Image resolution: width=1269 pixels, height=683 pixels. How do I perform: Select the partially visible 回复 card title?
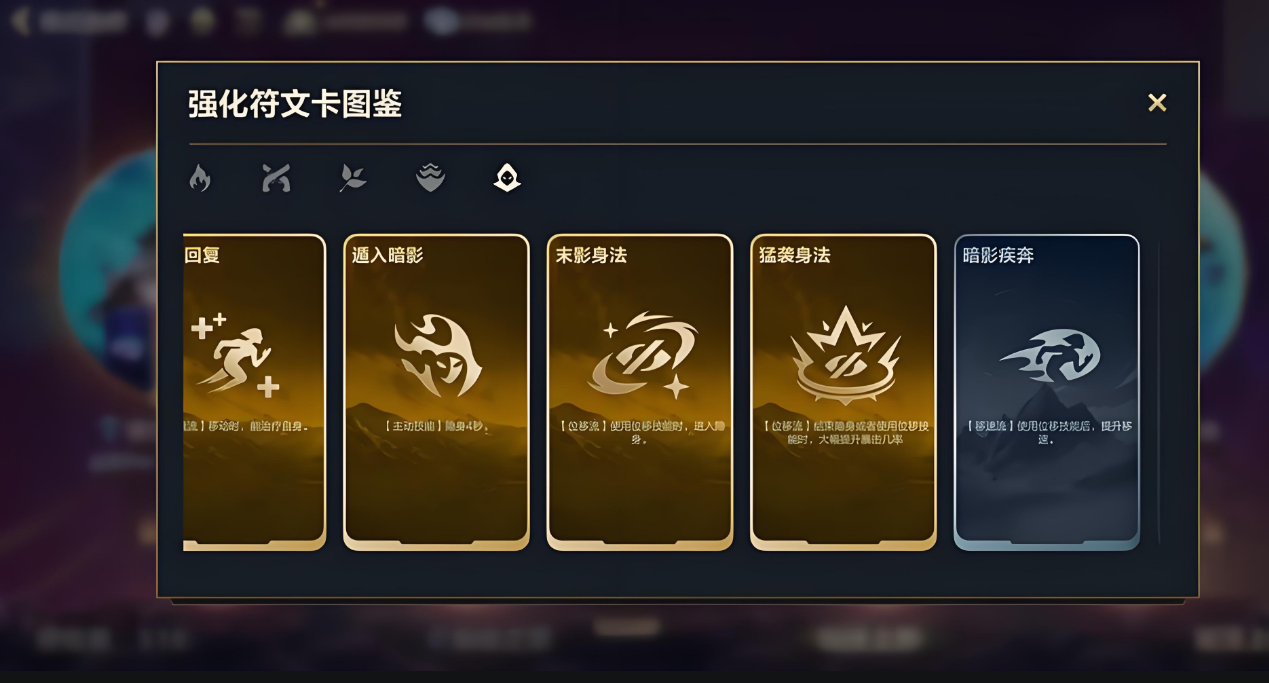pos(202,255)
